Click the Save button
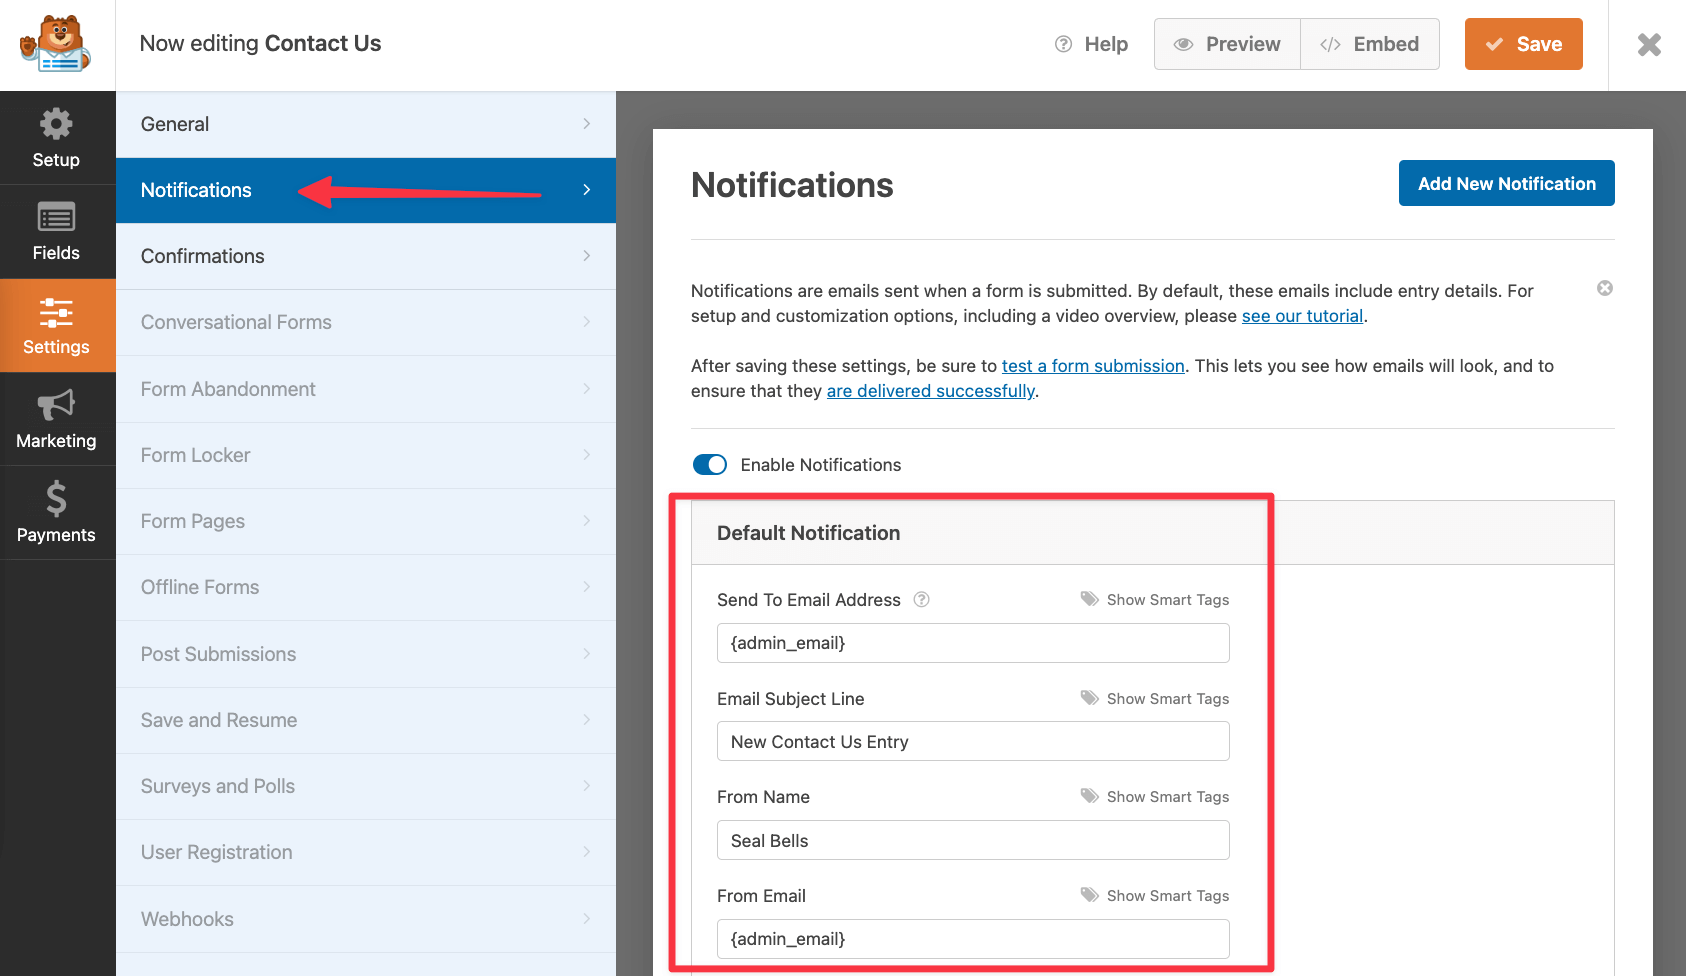The width and height of the screenshot is (1686, 976). (1523, 44)
